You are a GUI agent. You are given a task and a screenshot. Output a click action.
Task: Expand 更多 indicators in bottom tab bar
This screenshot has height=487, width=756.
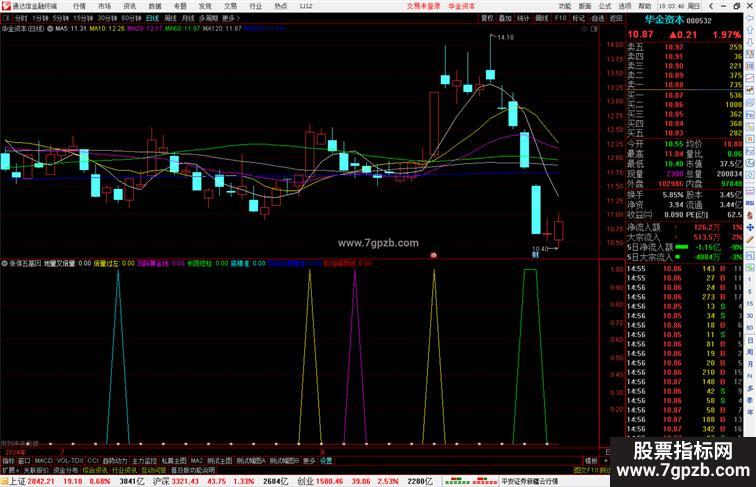309,461
